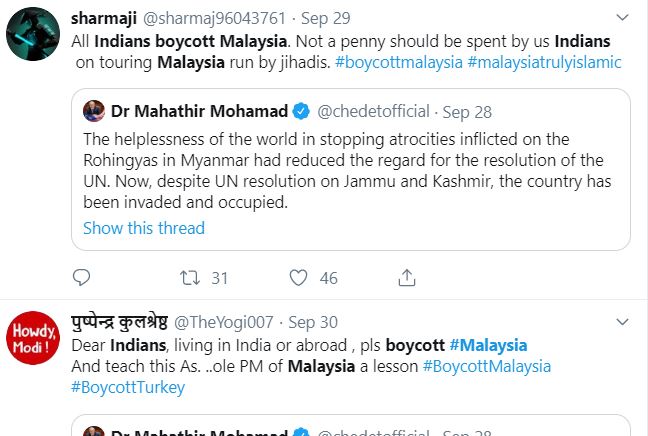Screen dimensions: 648x436
Task: Open sharmaji's profile avatar
Action: pos(33,36)
